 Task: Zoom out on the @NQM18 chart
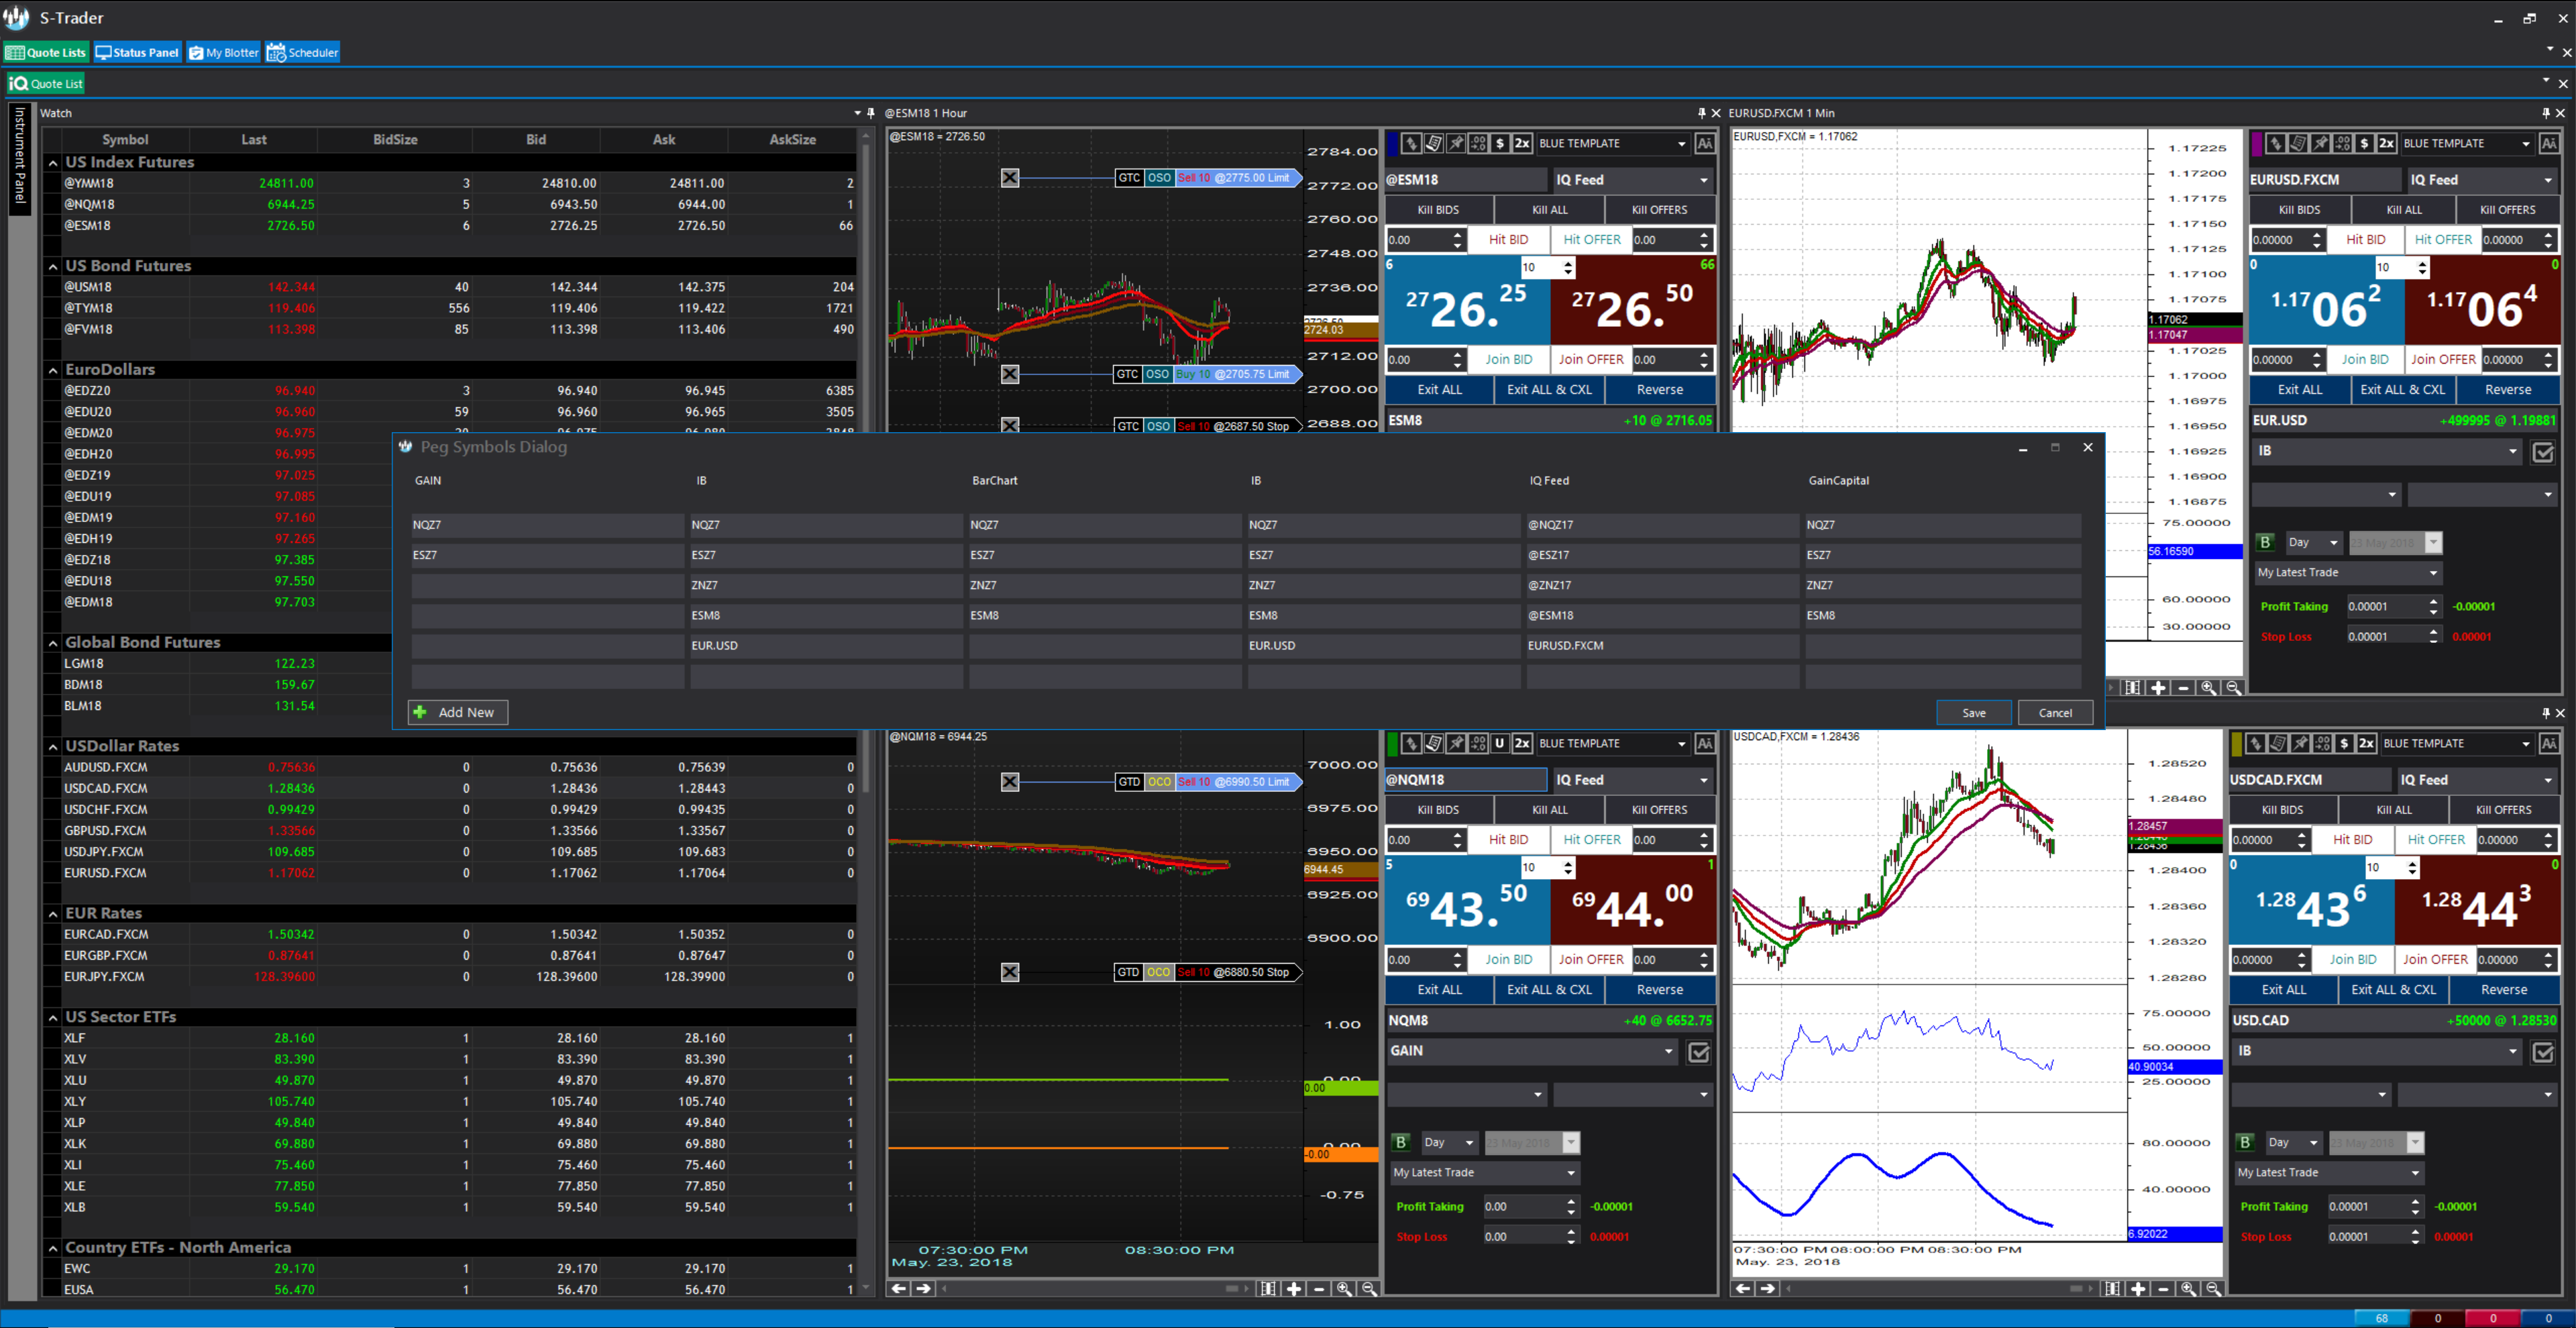1369,1289
